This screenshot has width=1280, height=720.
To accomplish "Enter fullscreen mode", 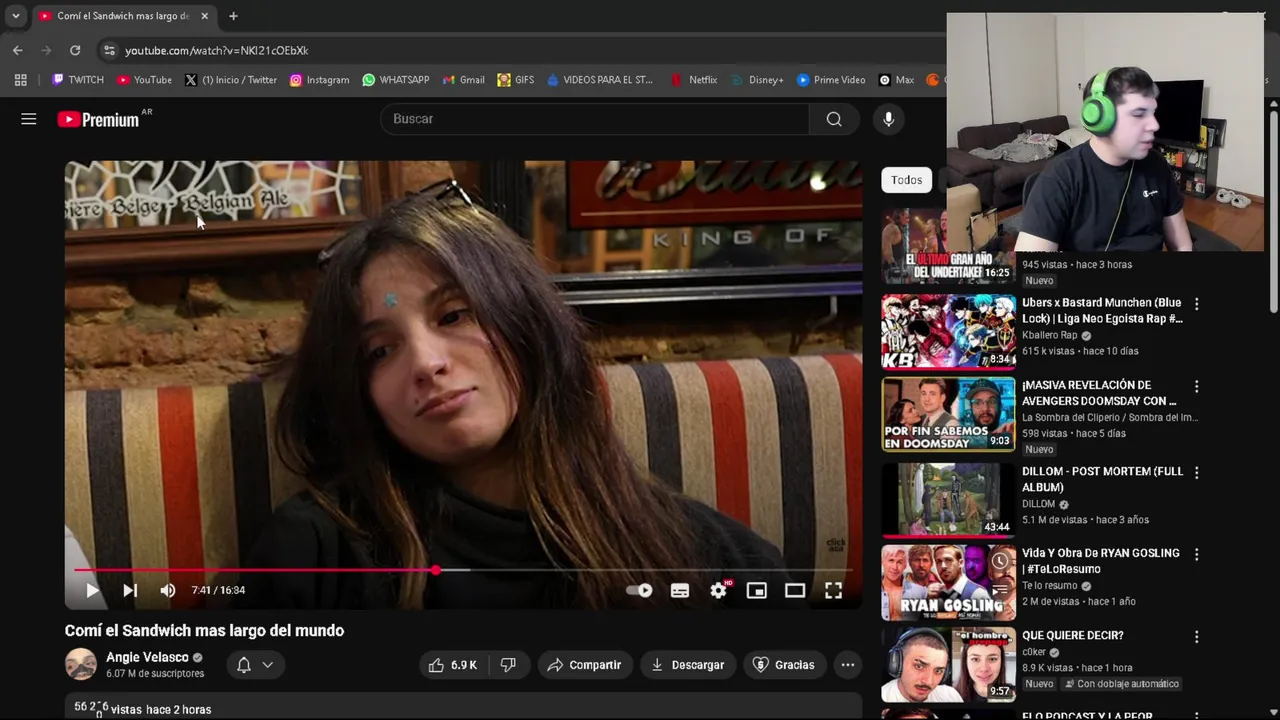I will point(833,590).
